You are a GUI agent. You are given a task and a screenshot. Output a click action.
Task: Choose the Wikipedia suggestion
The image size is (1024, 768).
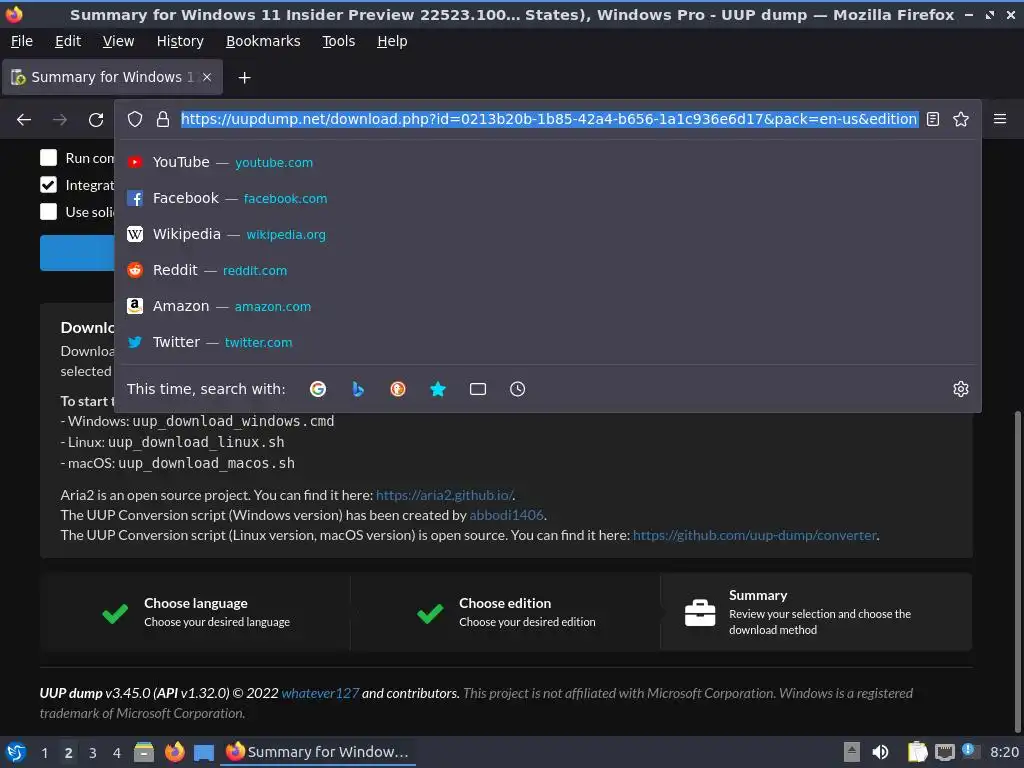click(547, 234)
